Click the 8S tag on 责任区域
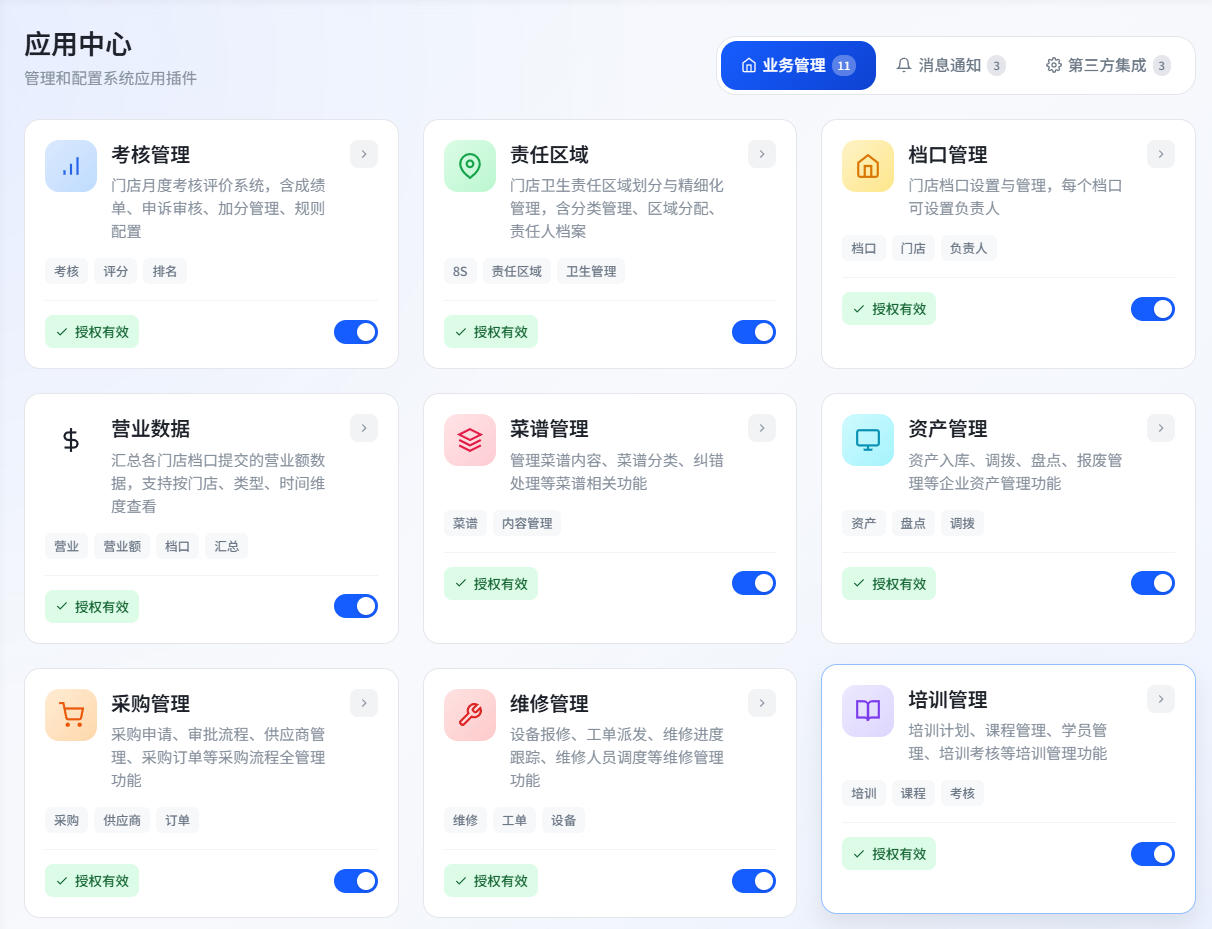Viewport: 1212px width, 929px height. [x=459, y=270]
